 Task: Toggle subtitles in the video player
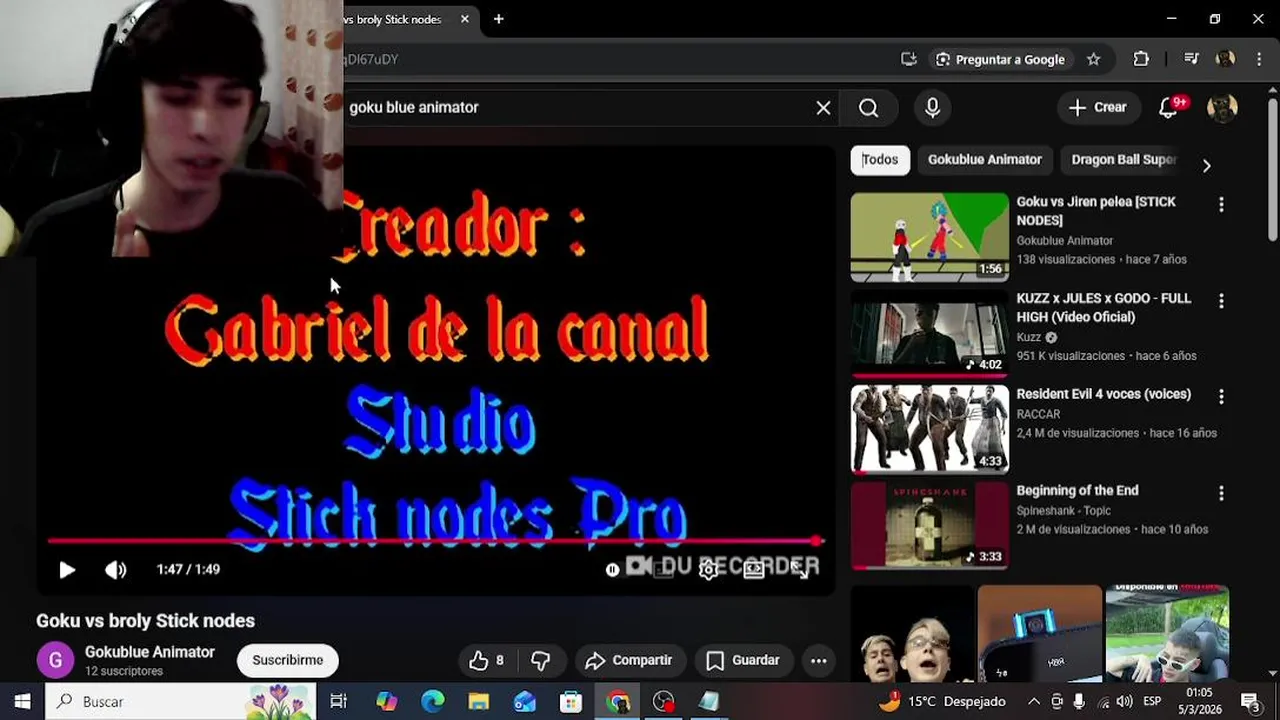662,569
